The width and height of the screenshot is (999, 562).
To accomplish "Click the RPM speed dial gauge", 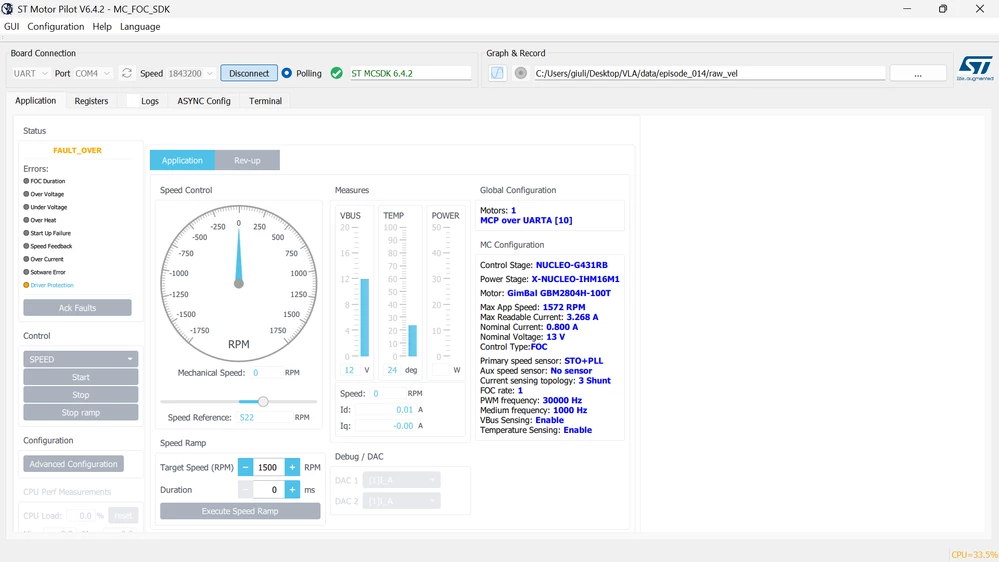I will coord(239,284).
